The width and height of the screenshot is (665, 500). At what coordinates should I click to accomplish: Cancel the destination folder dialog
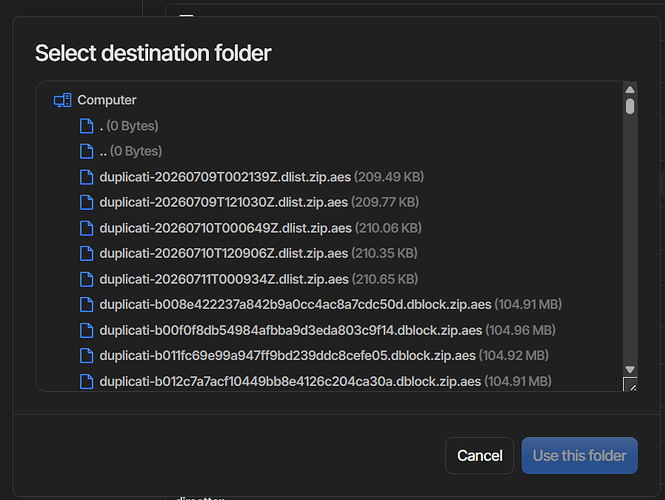coord(480,455)
